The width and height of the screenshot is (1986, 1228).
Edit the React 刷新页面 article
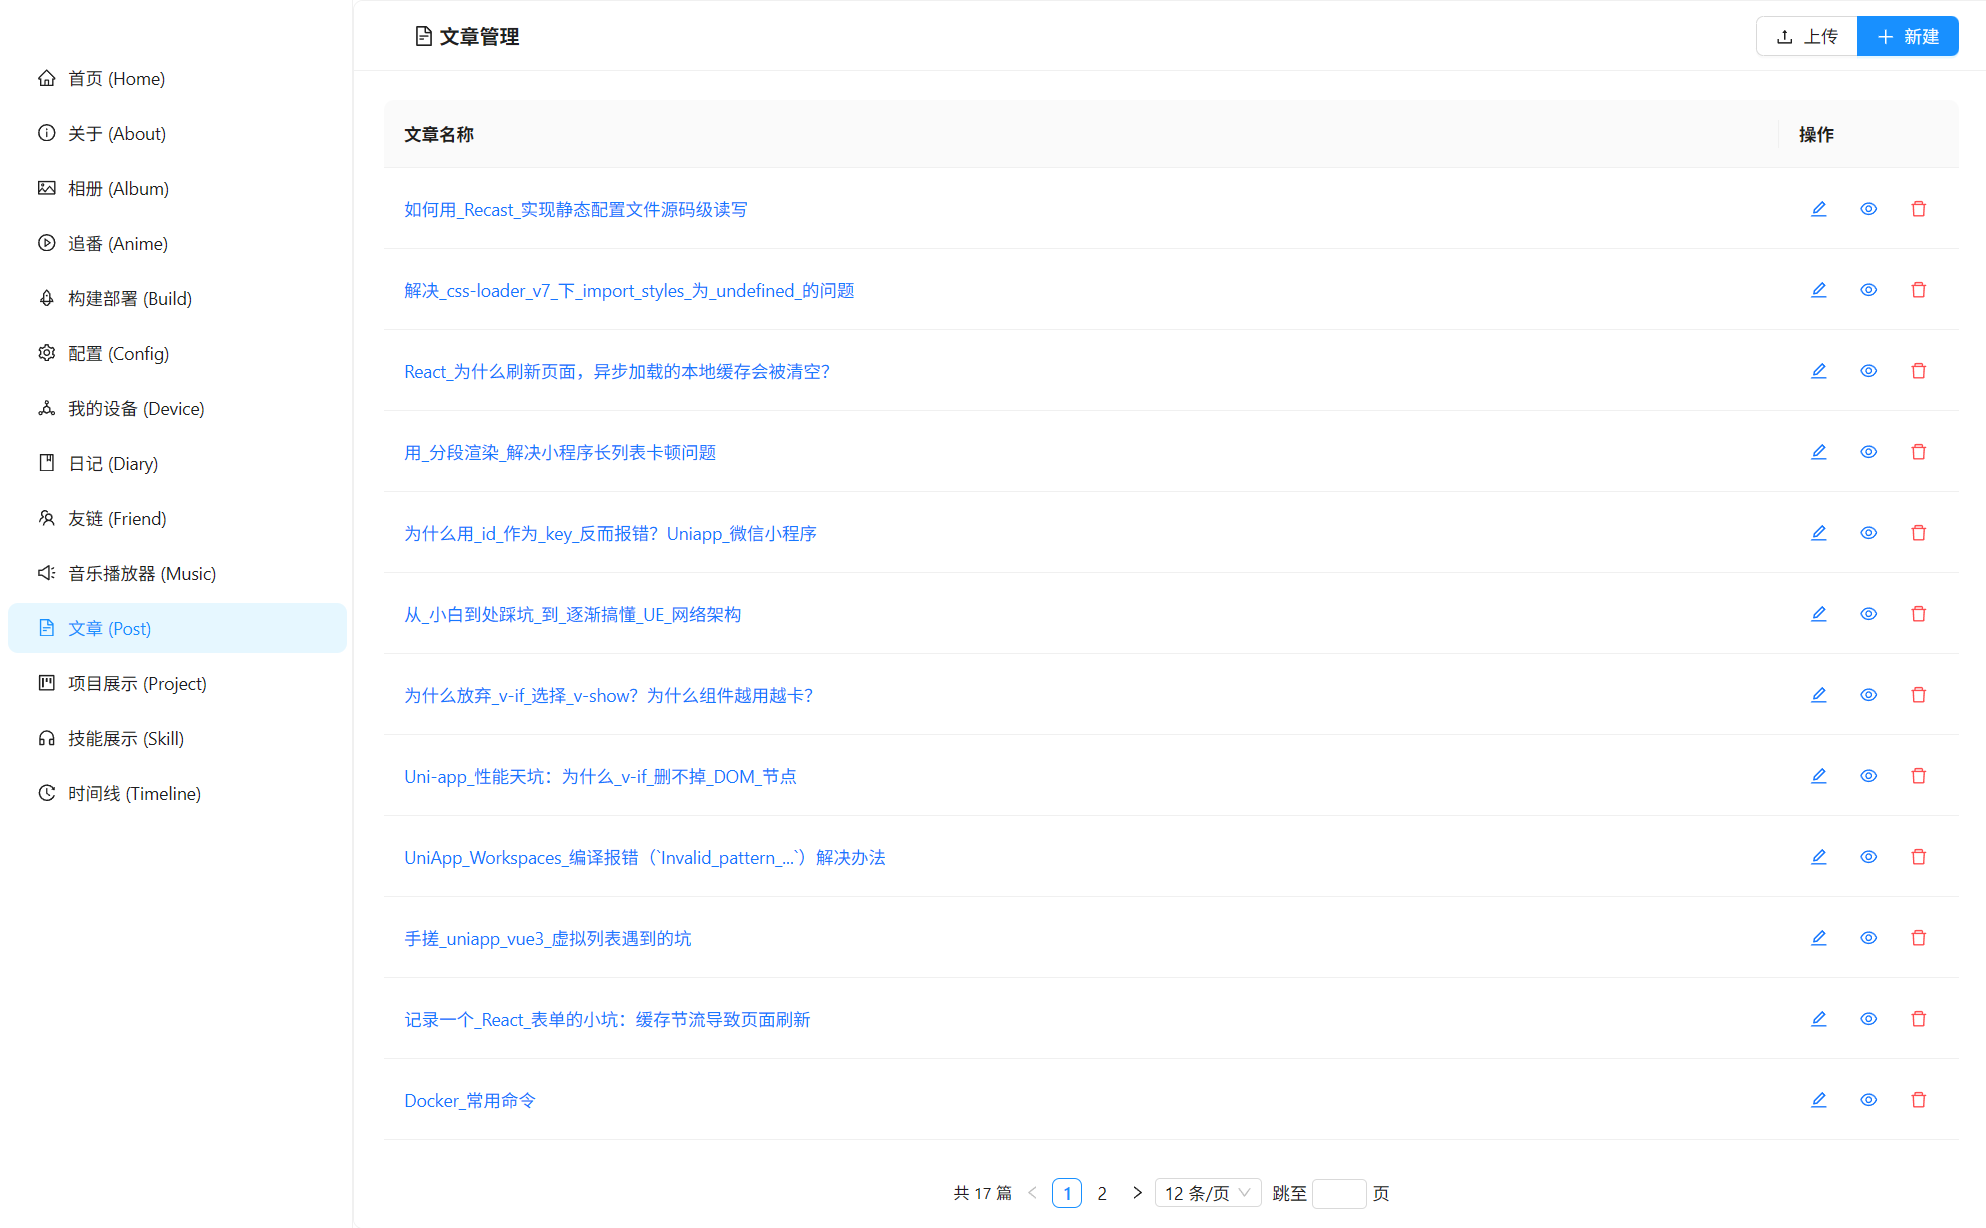(1818, 371)
